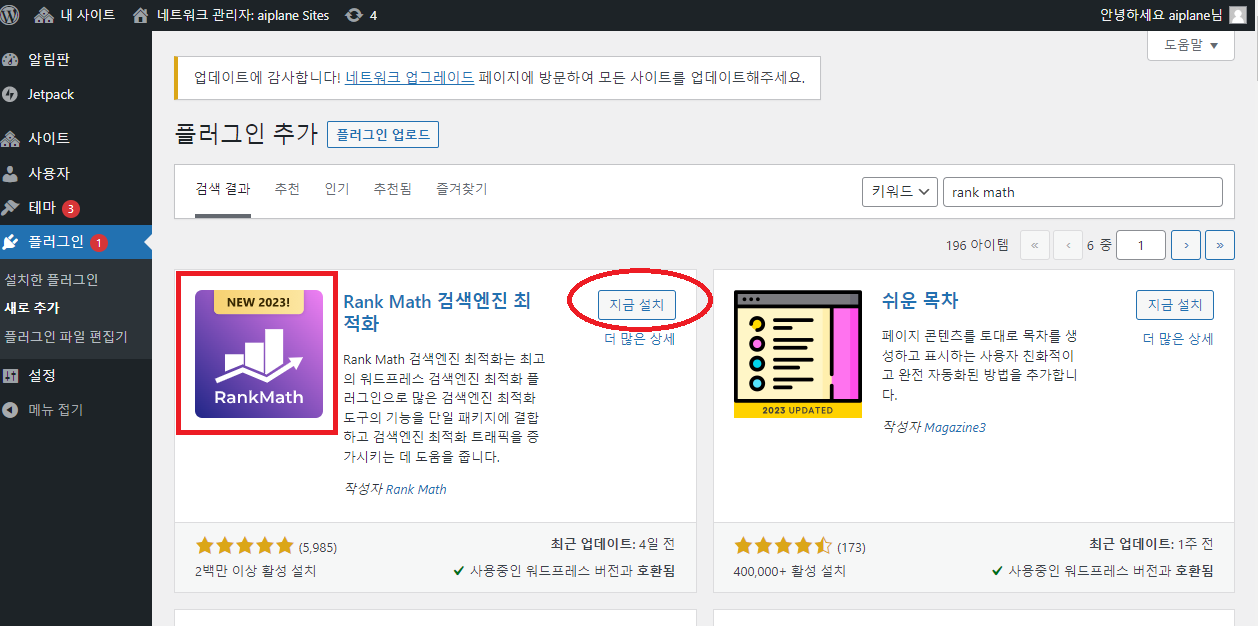Screen dimensions: 1258x626
Task: Switch to the Featured (추천) tab
Action: coord(287,189)
